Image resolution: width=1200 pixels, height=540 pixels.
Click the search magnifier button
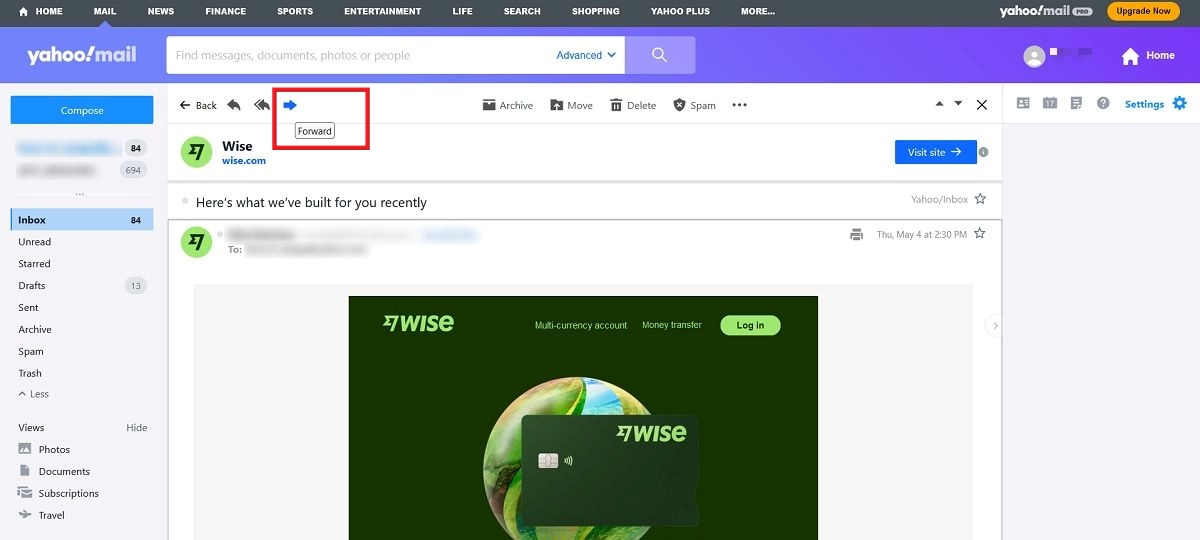pyautogui.click(x=660, y=55)
